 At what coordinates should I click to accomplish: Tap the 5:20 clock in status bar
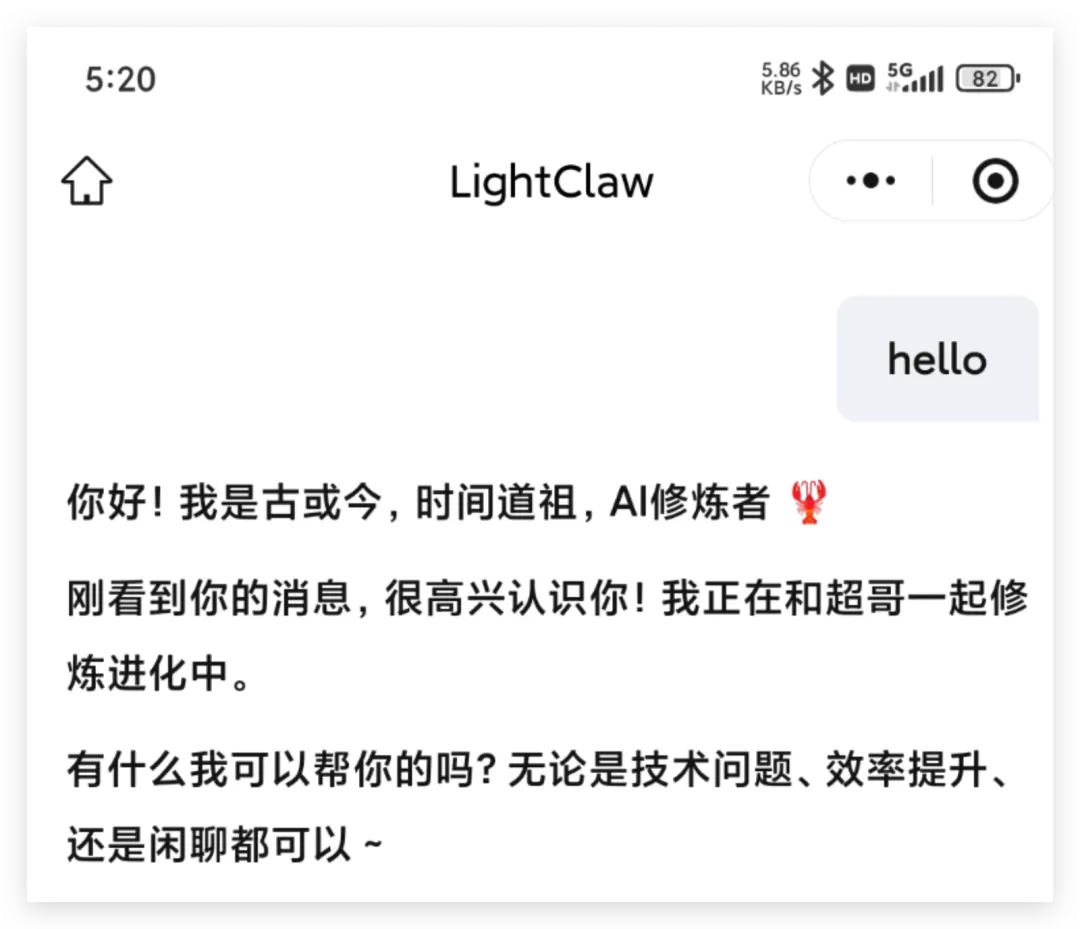[x=121, y=79]
